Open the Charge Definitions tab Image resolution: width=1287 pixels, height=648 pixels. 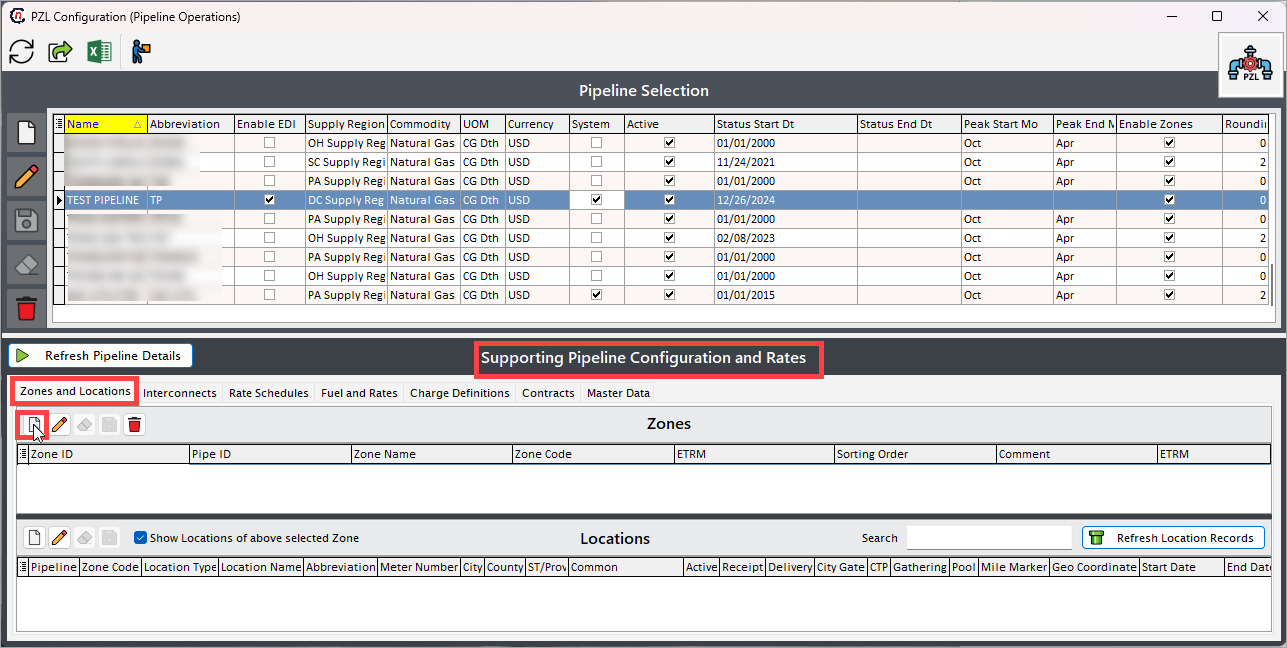460,393
